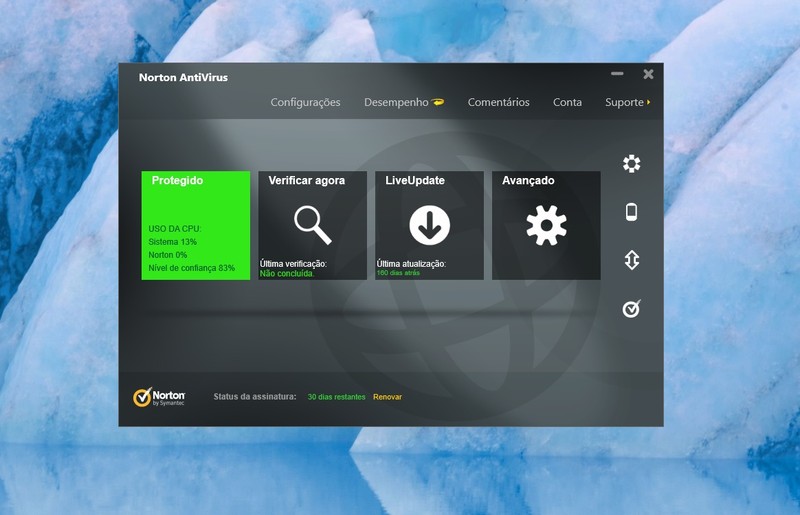Click the Verificar agora tile title
This screenshot has height=515, width=800.
[307, 180]
